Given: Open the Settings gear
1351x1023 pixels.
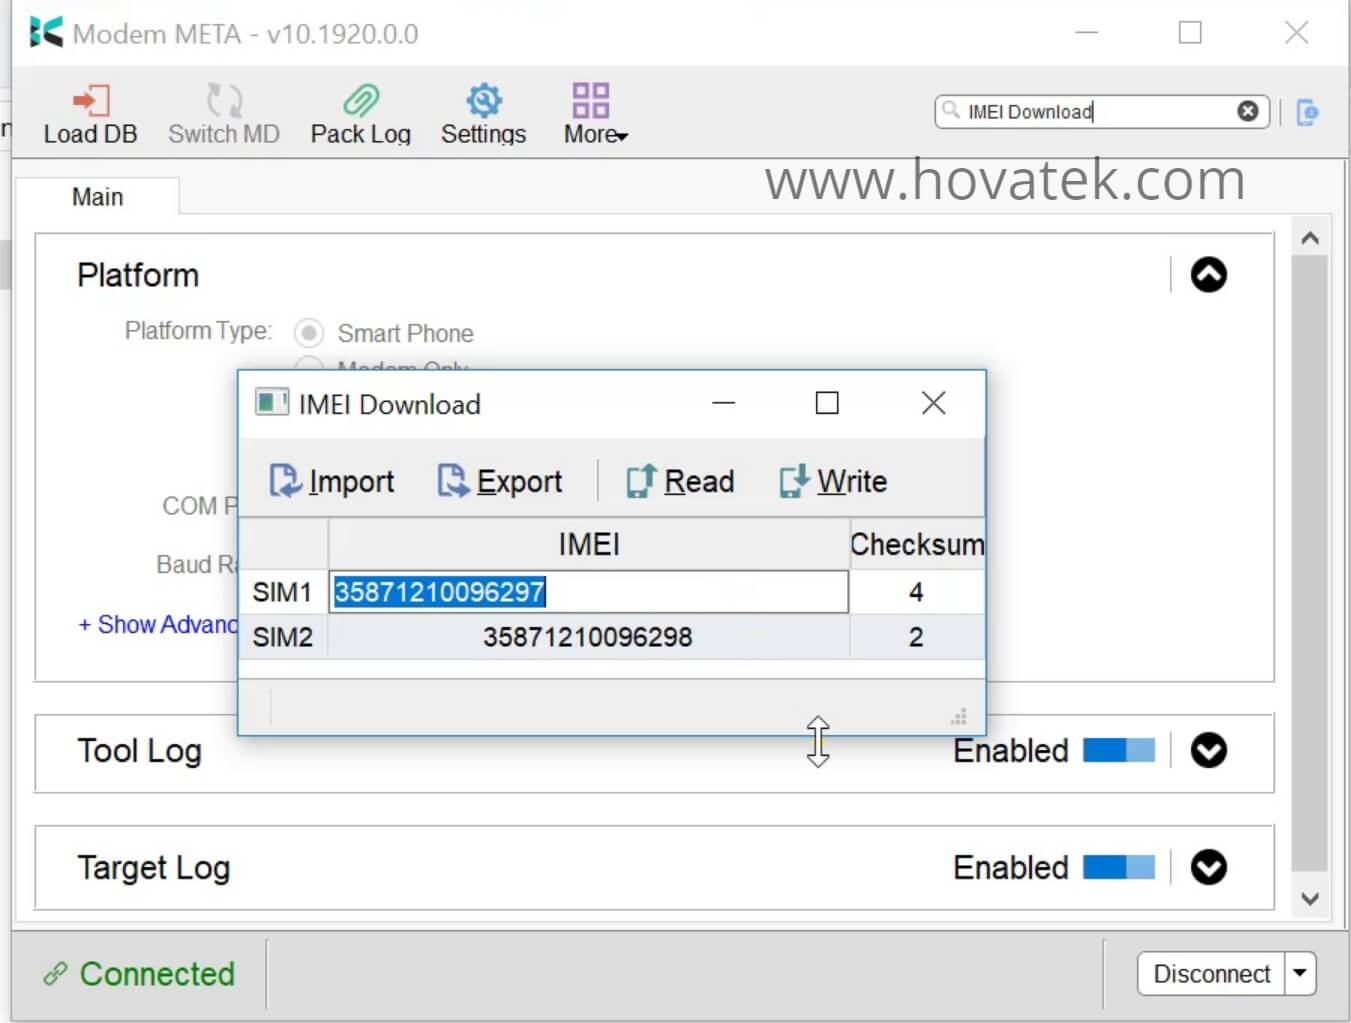Looking at the screenshot, I should tap(483, 112).
